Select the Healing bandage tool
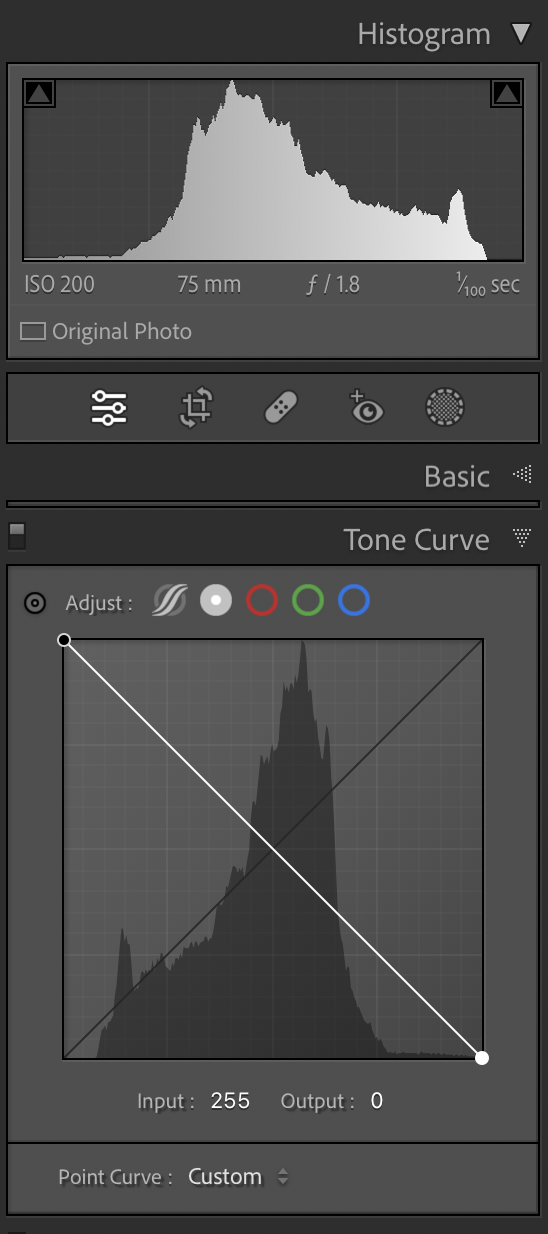This screenshot has height=1234, width=548. [282, 407]
